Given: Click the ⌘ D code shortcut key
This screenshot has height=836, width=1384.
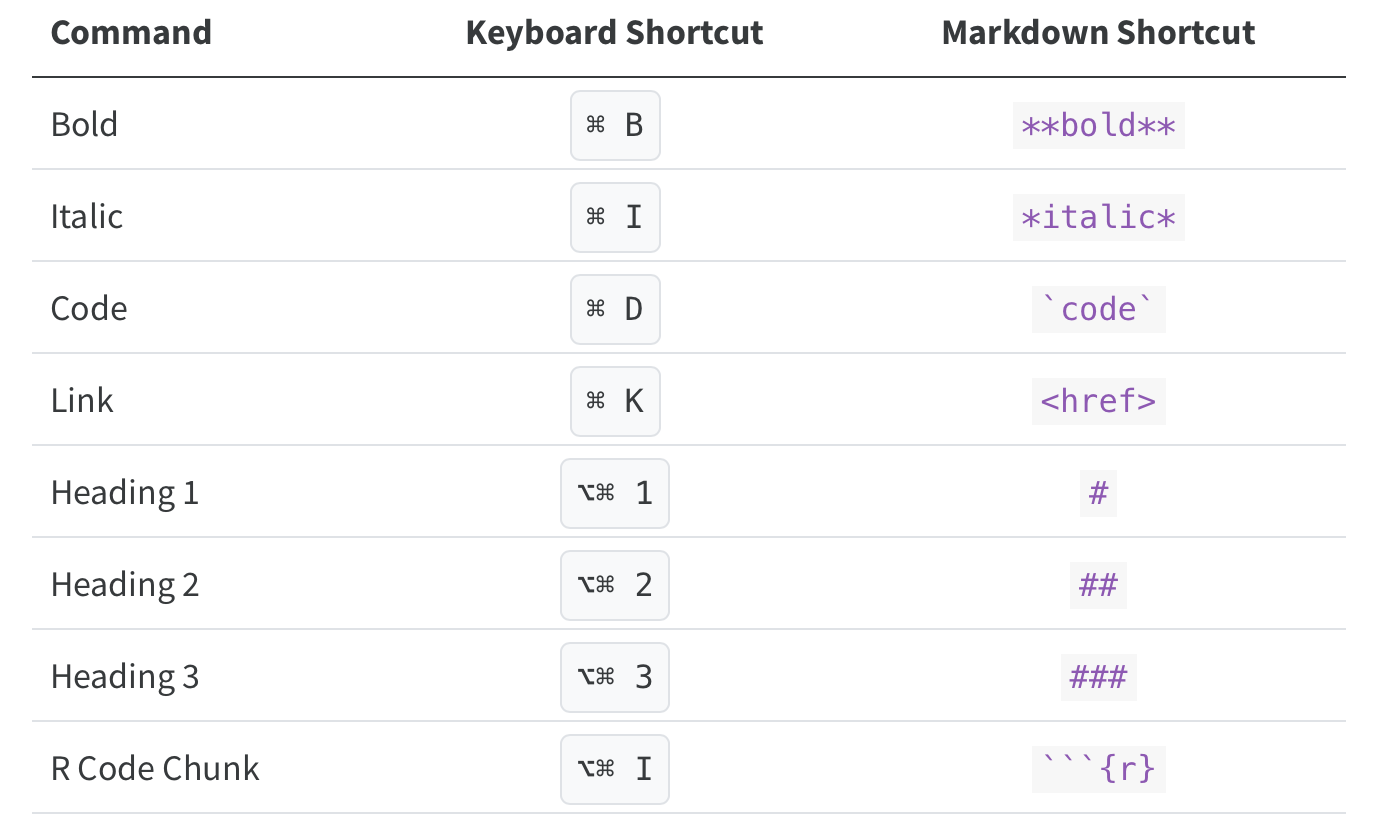Looking at the screenshot, I should pyautogui.click(x=615, y=309).
